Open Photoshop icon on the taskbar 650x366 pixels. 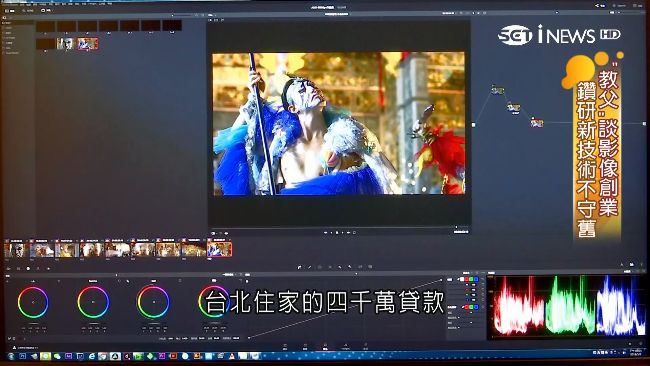(22, 356)
